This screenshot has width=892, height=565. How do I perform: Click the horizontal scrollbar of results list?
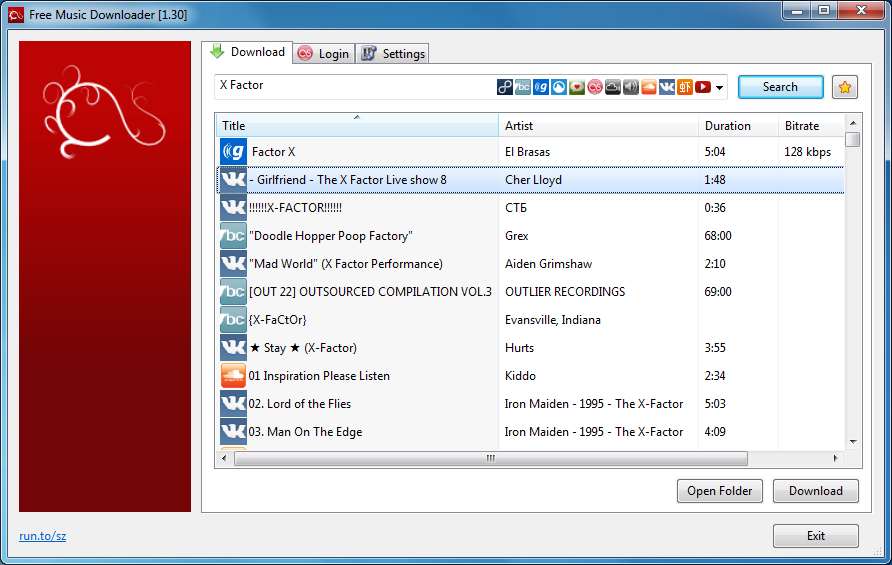coord(490,458)
